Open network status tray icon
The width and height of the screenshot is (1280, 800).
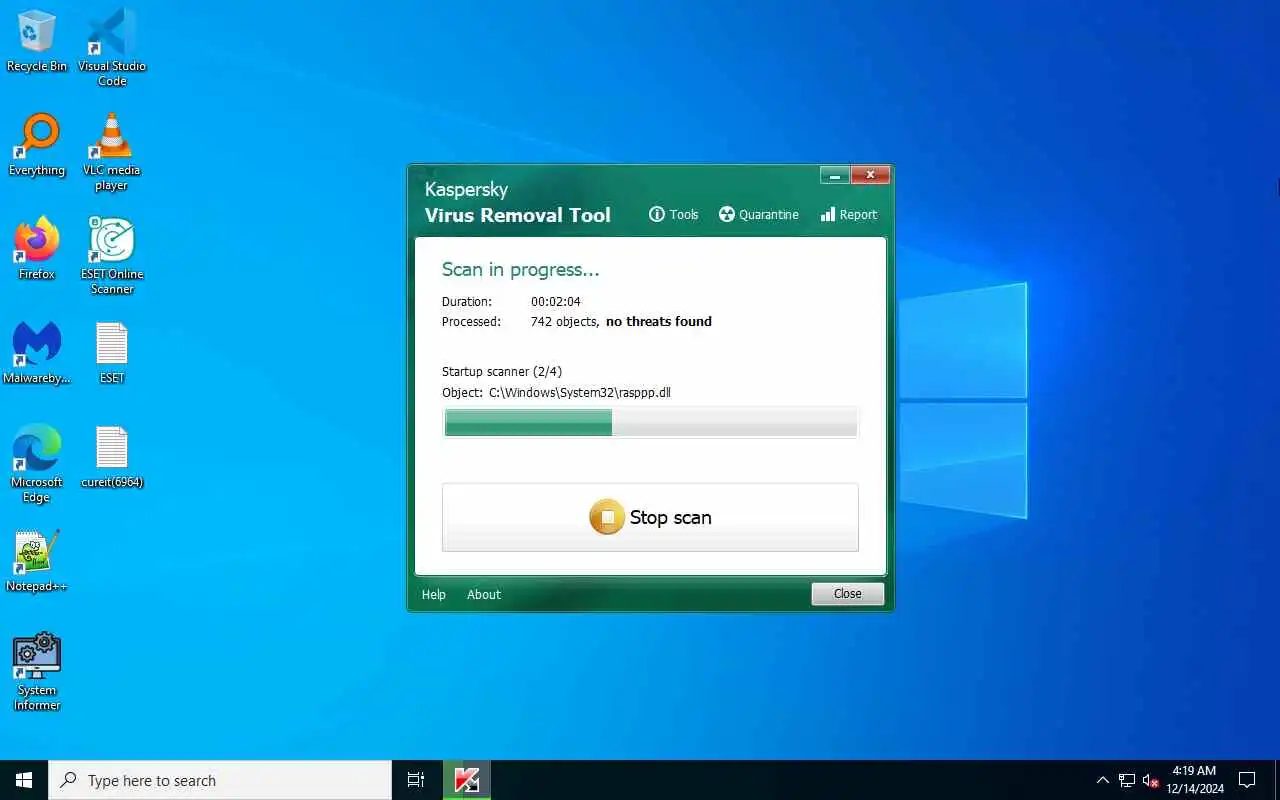click(1127, 780)
